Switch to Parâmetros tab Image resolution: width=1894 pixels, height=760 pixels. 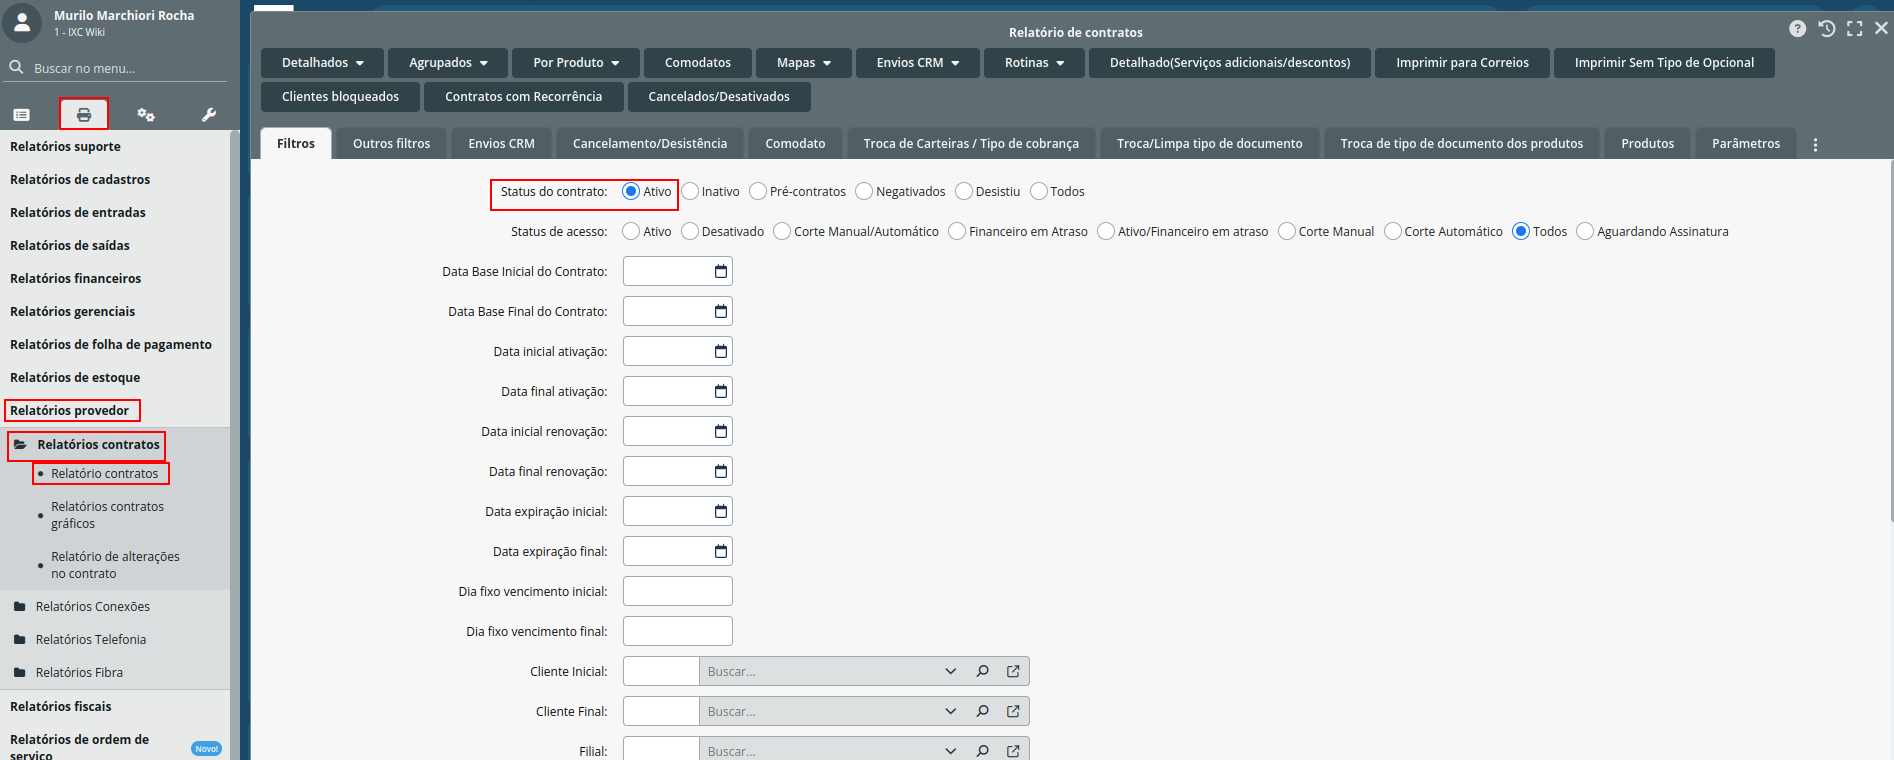(1746, 143)
